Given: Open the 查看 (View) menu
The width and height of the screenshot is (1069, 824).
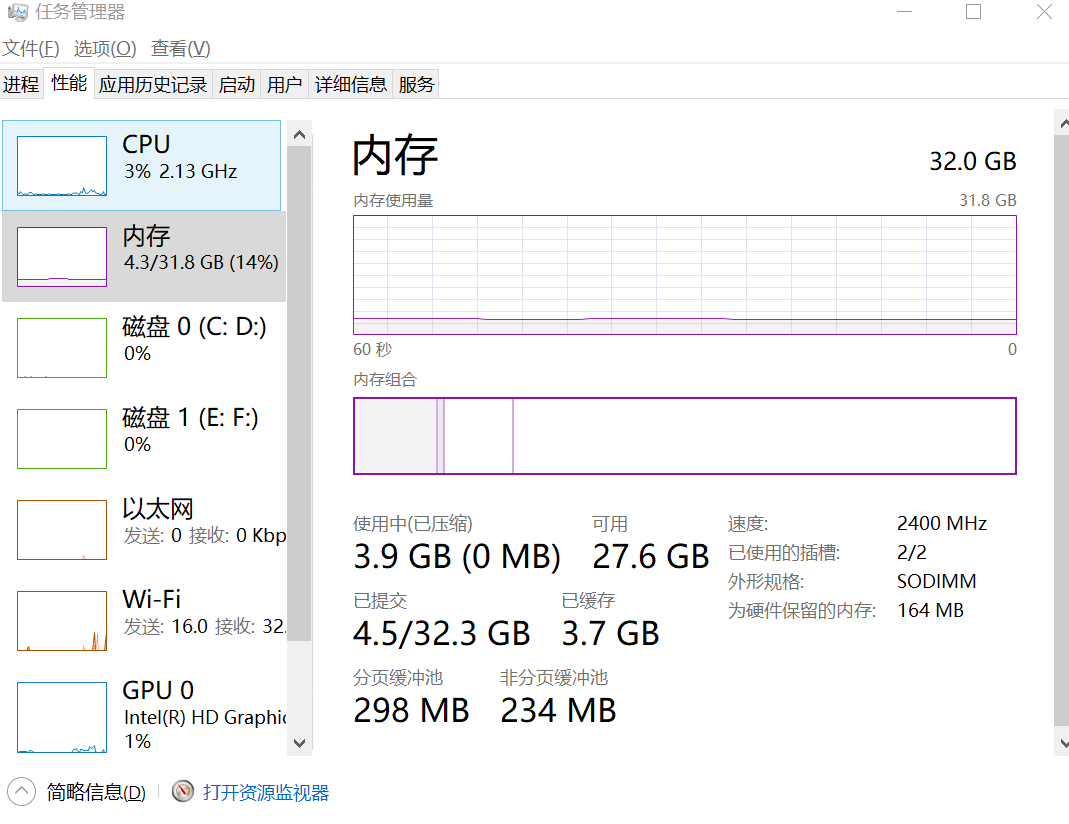Looking at the screenshot, I should coord(181,48).
